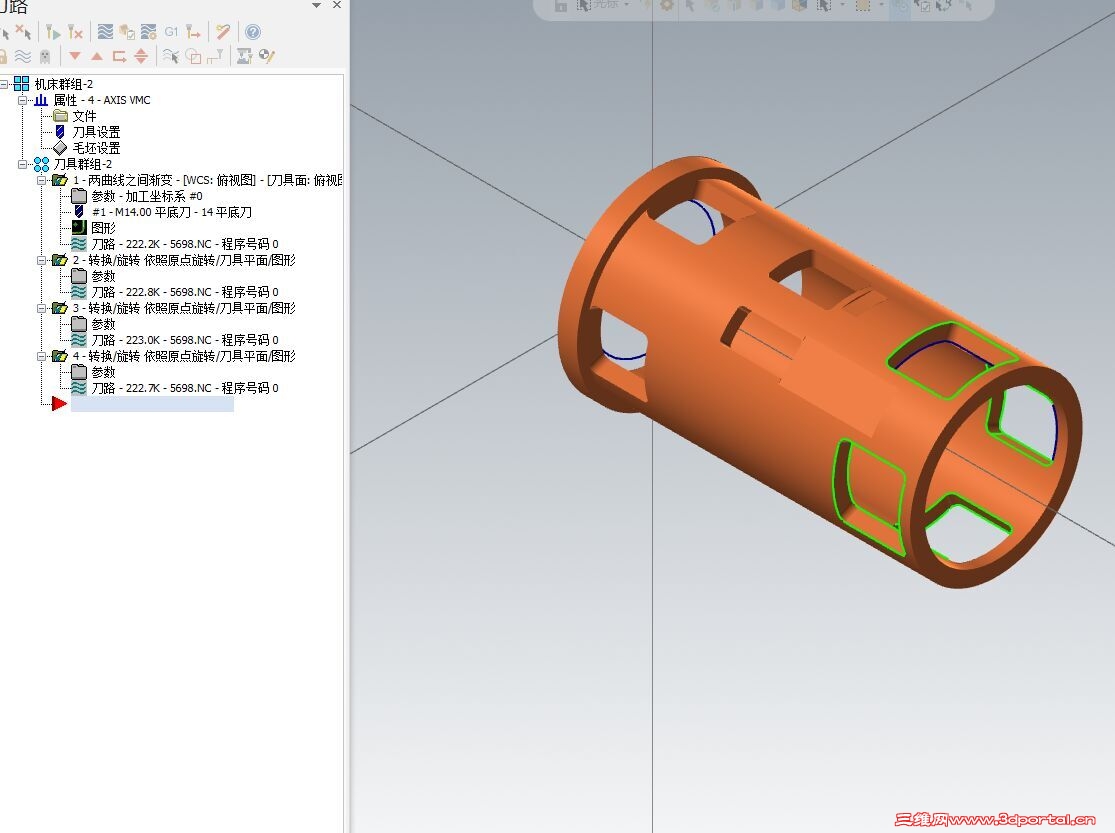The height and width of the screenshot is (833, 1115).
Task: Open 参数 under operation 3
Action: 103,324
